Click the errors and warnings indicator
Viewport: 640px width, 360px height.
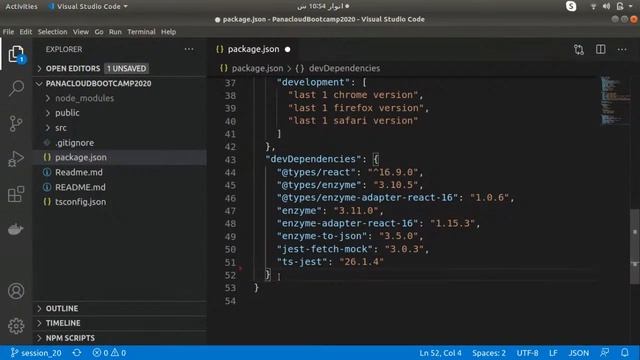(x=109, y=353)
